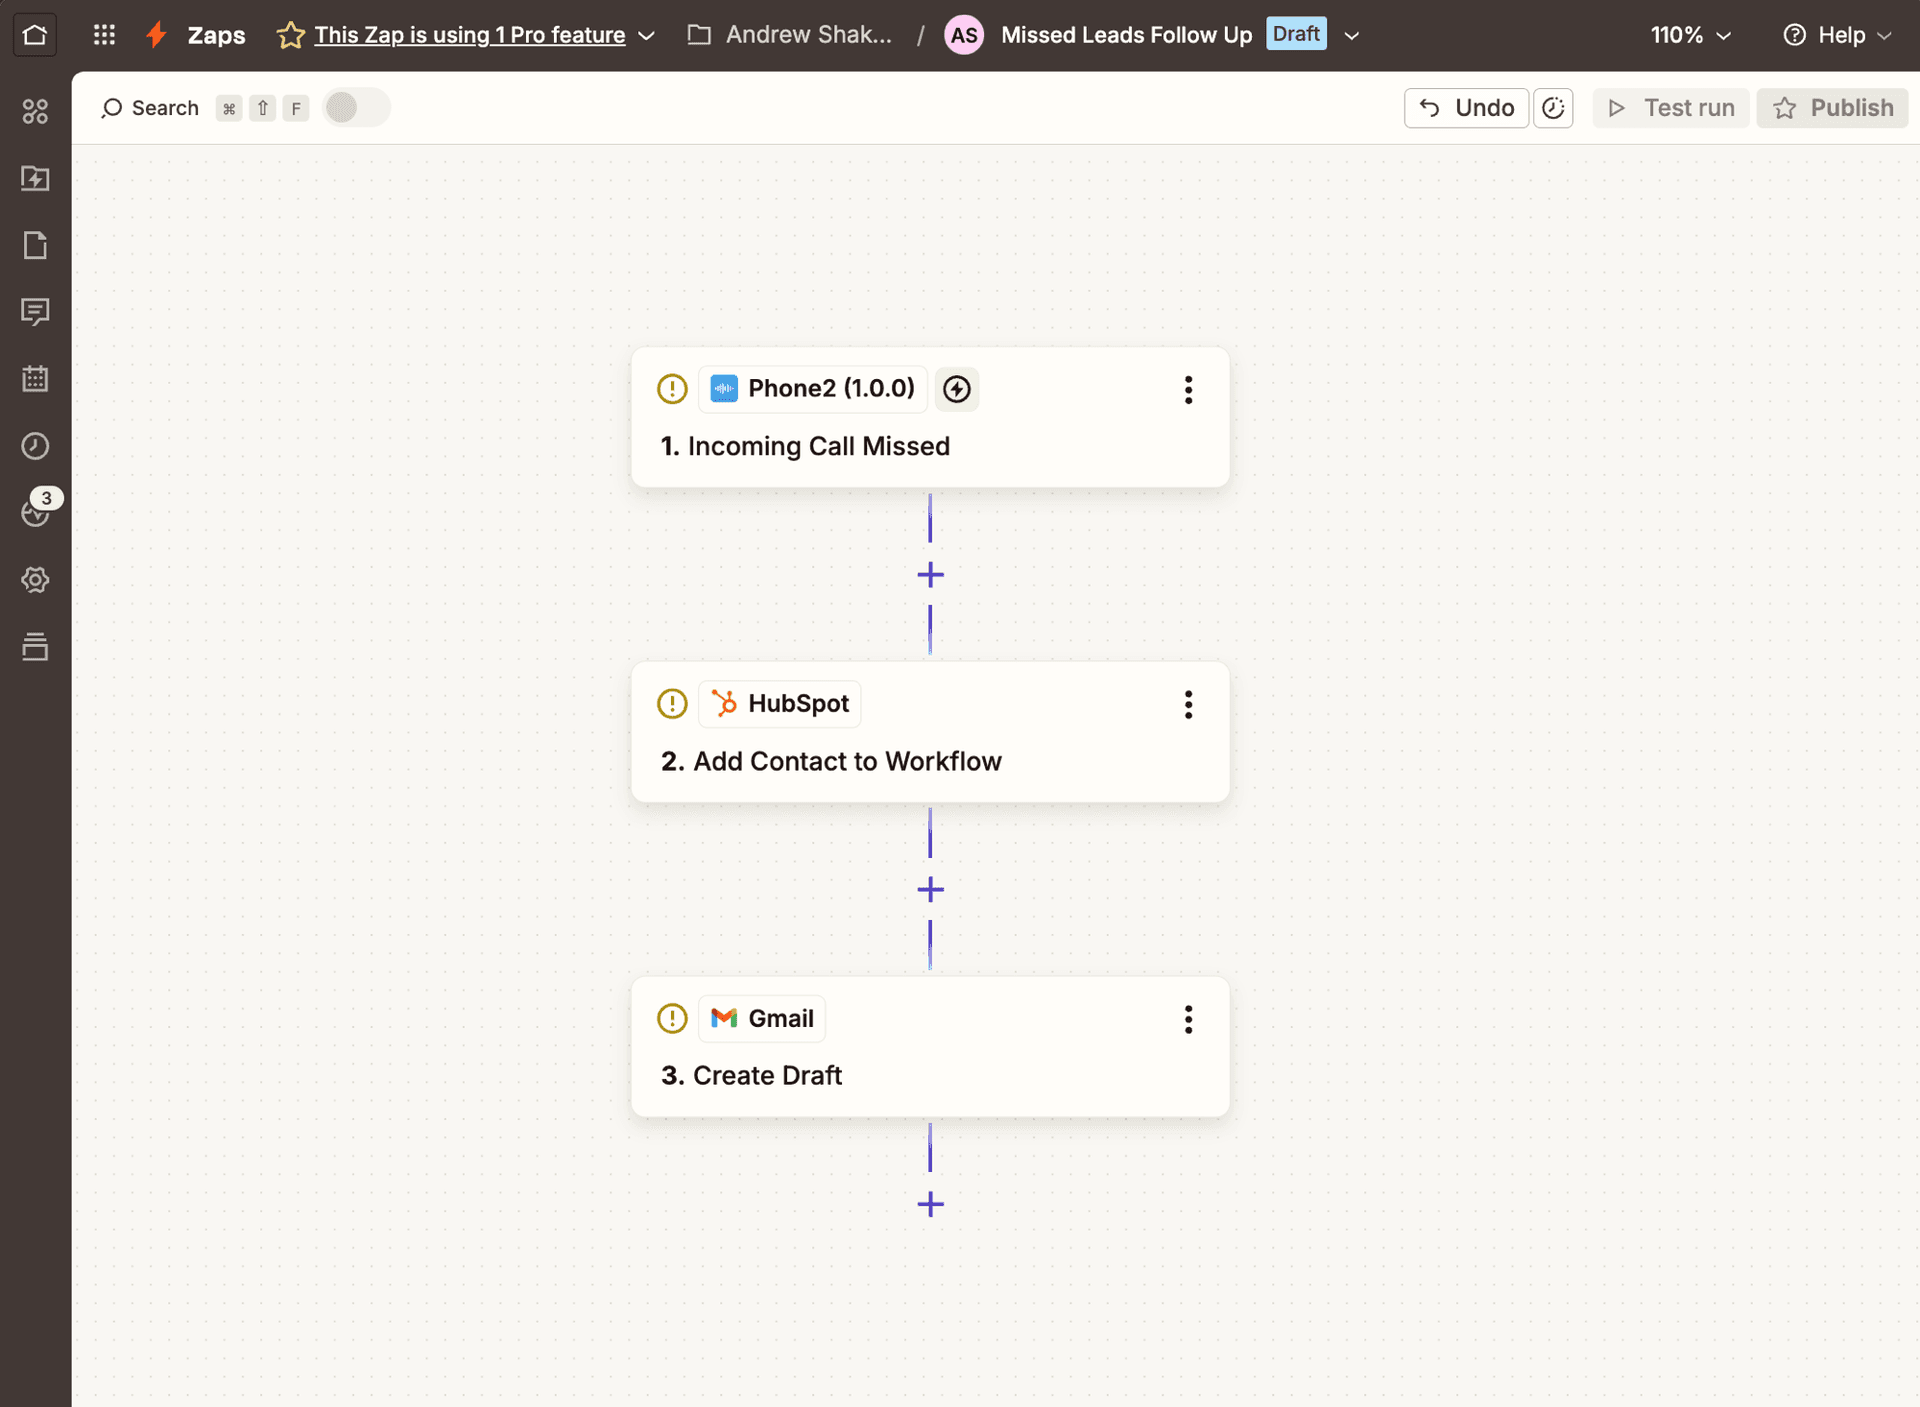The height and width of the screenshot is (1407, 1920).
Task: Open the sidebar app components icon
Action: point(35,111)
